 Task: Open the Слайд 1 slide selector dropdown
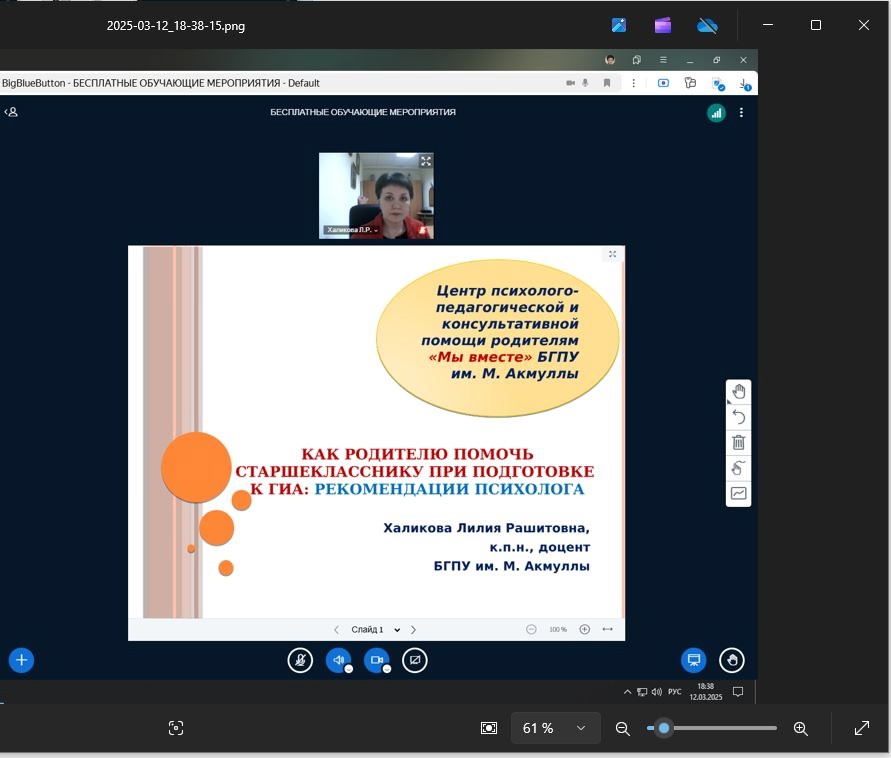point(375,630)
